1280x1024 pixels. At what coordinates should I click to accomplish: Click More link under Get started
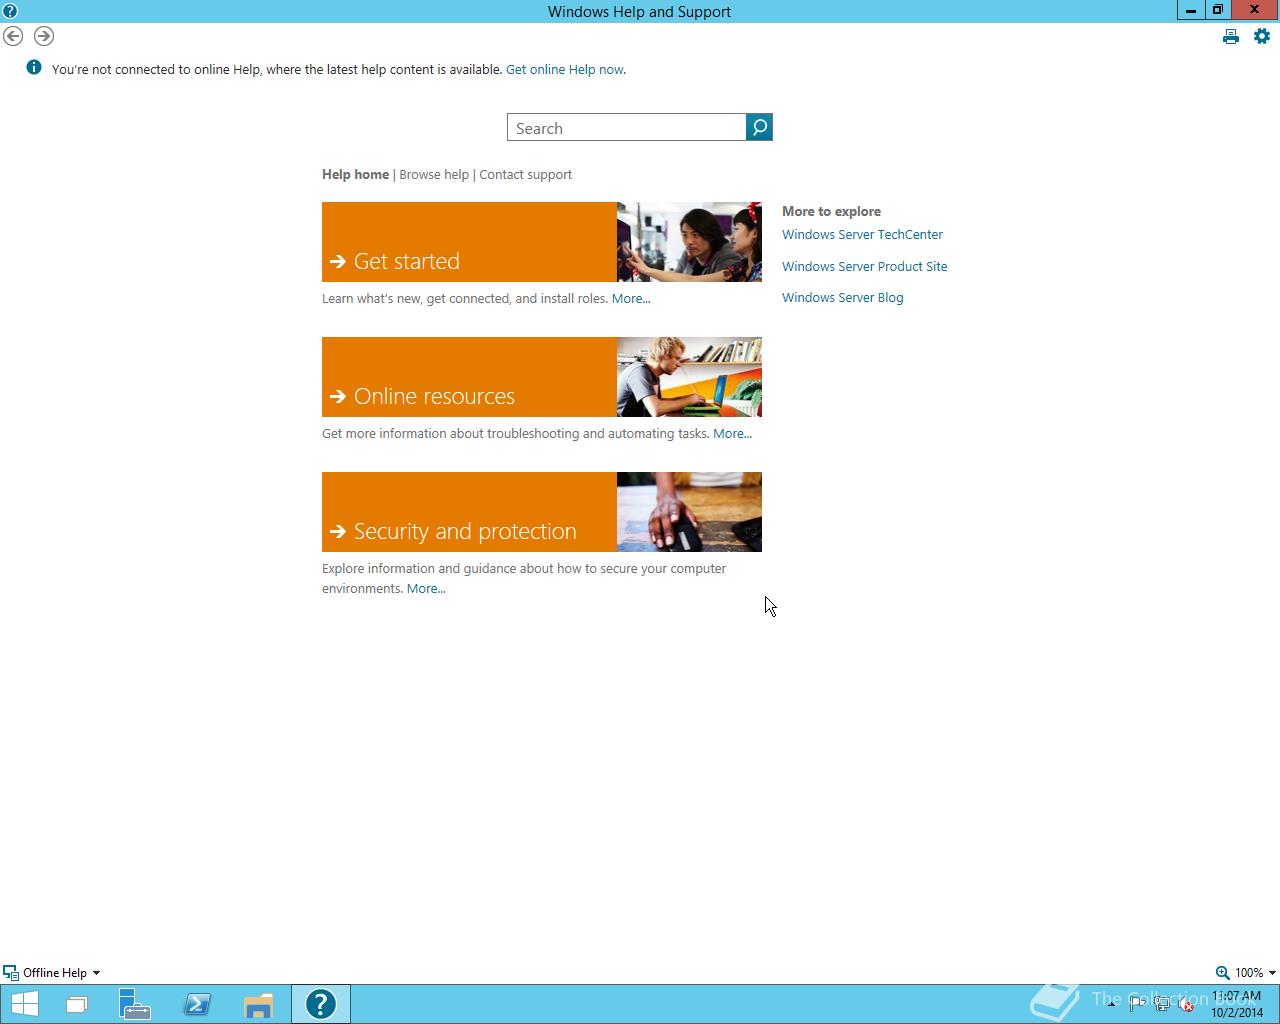pyautogui.click(x=631, y=298)
